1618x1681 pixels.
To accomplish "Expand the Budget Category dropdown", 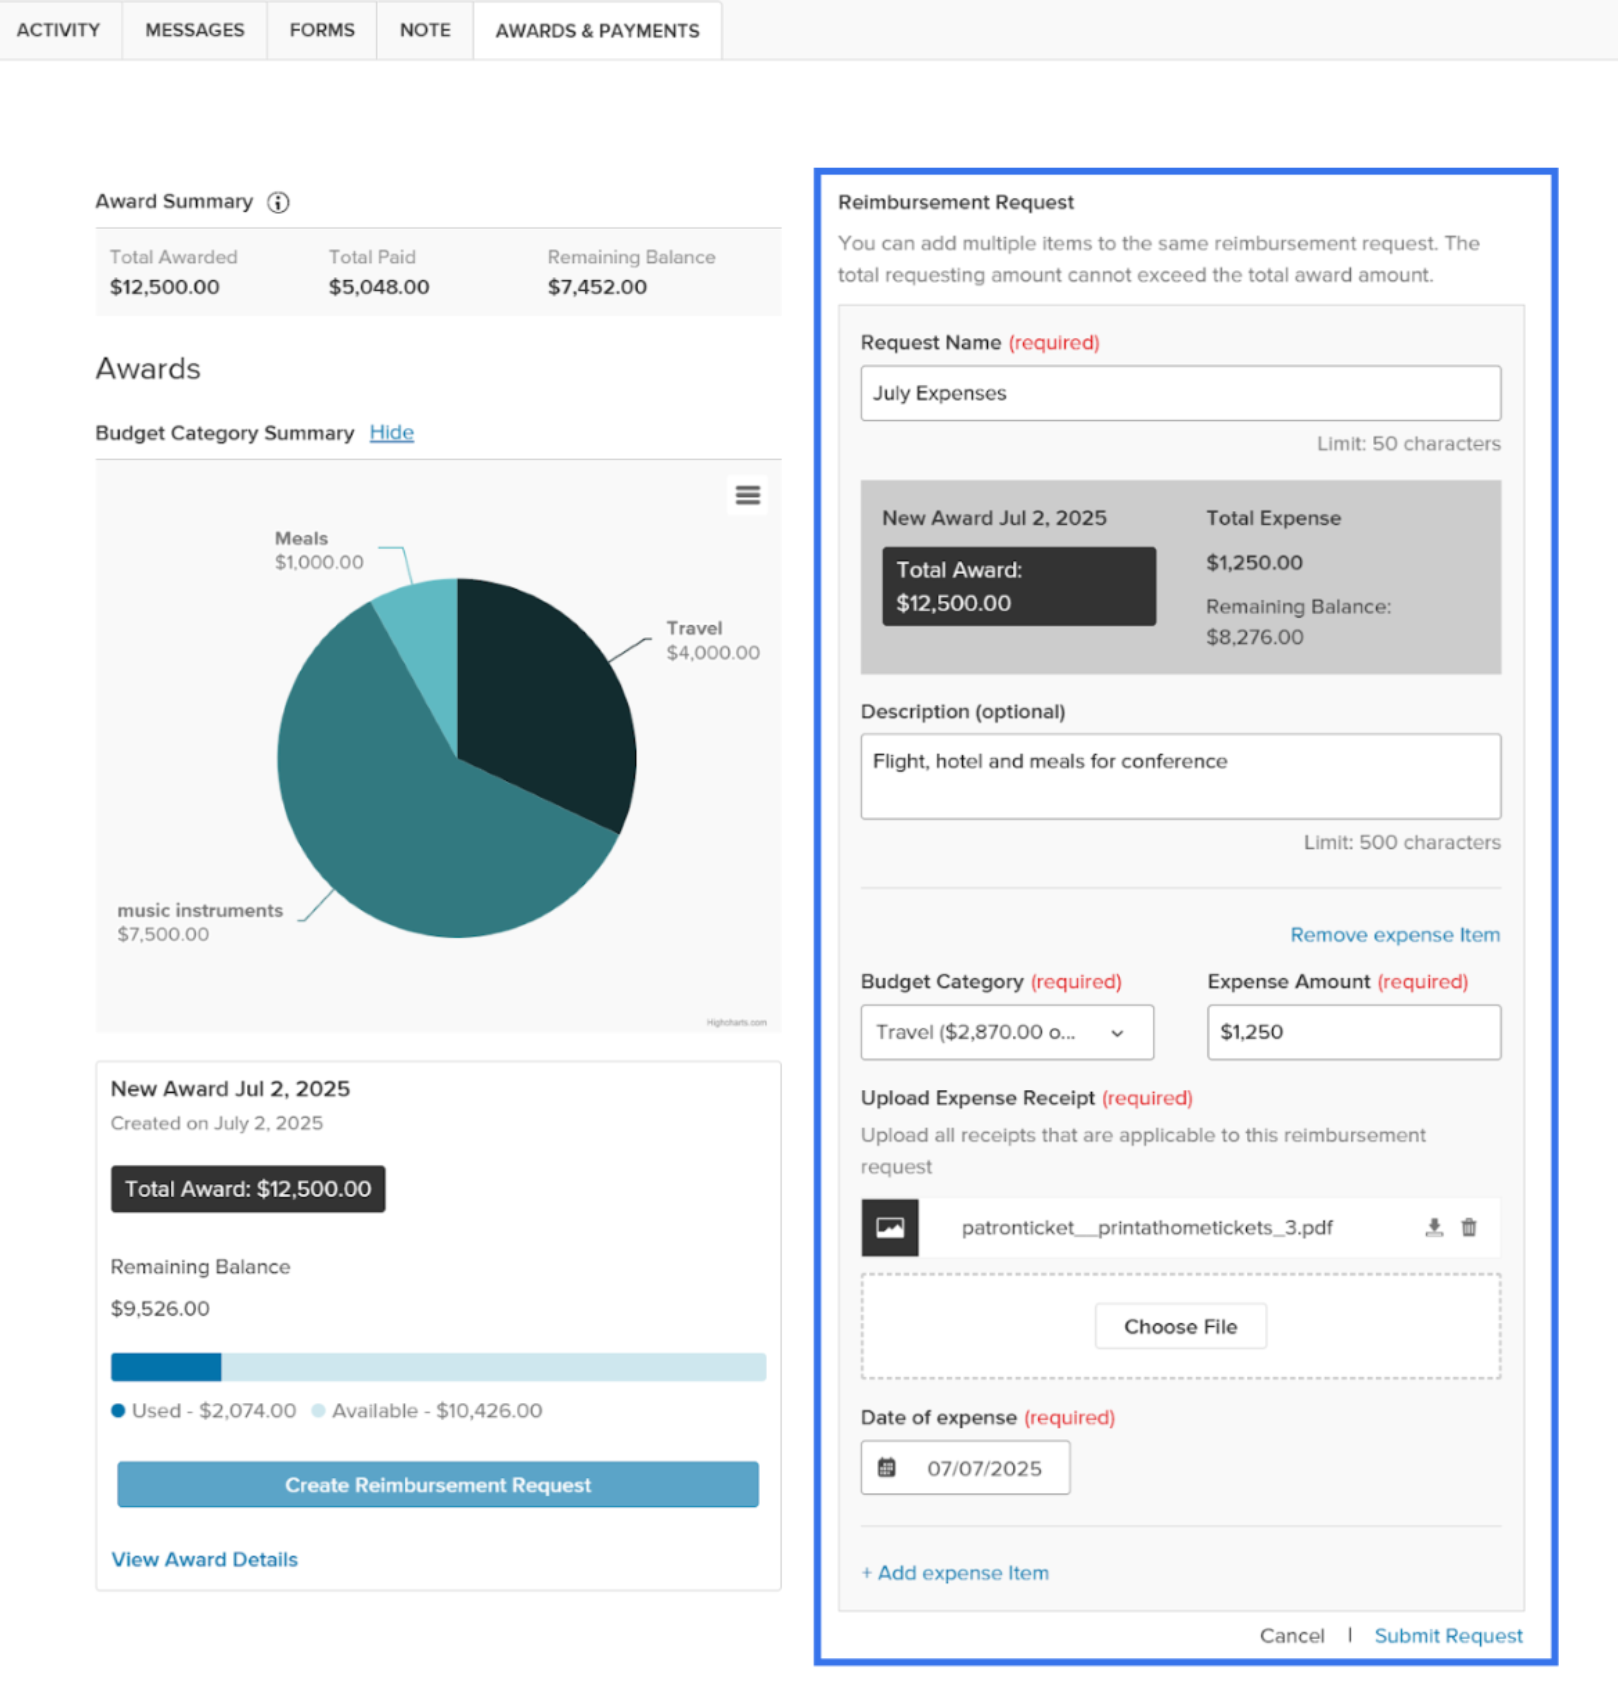I will click(x=1007, y=1032).
